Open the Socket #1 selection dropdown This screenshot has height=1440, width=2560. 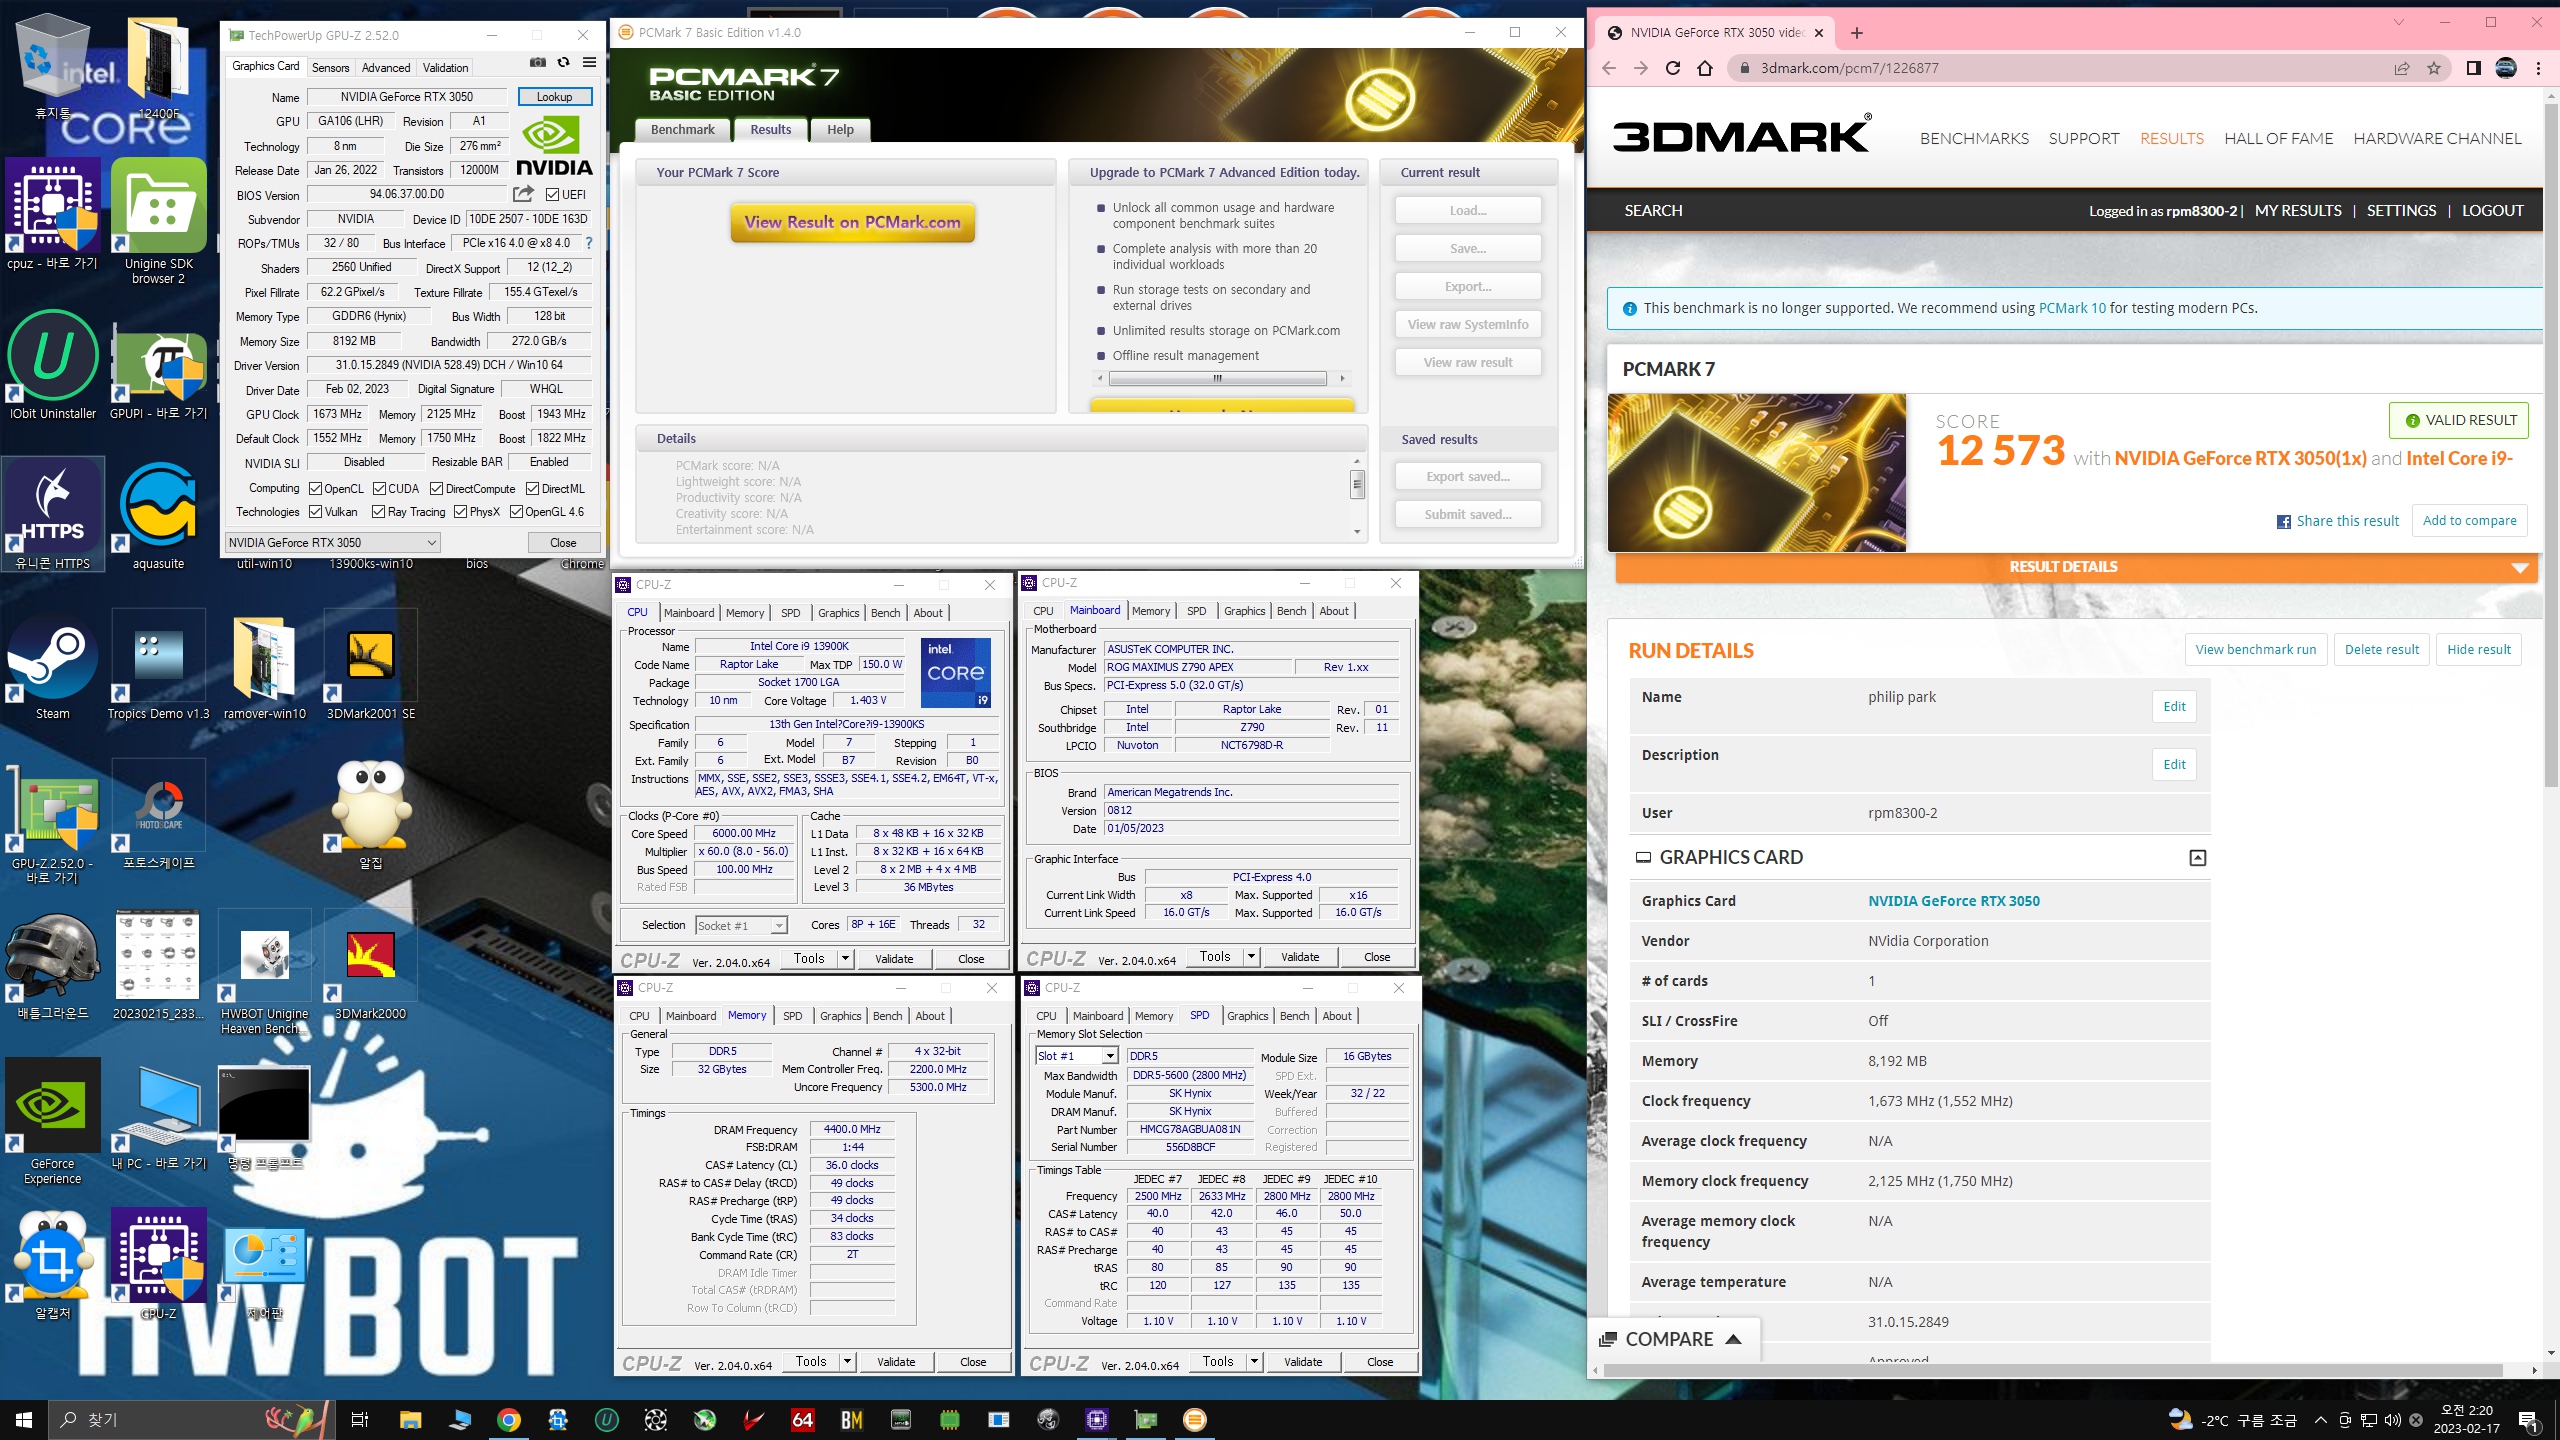(741, 926)
